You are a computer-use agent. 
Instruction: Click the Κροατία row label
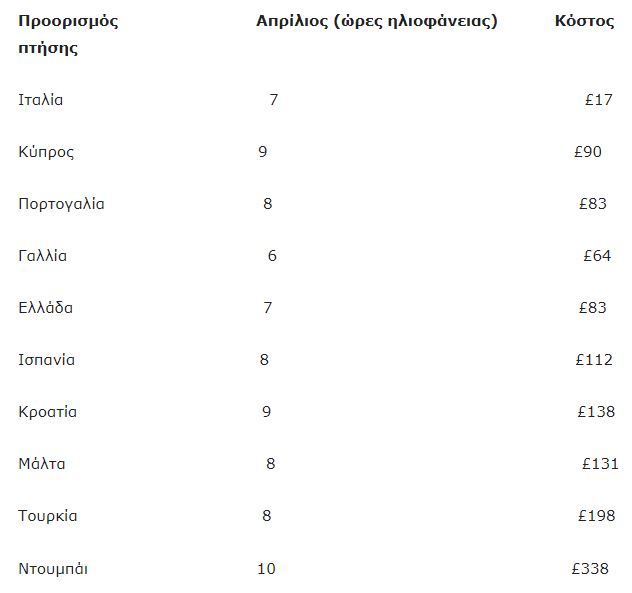pos(48,412)
